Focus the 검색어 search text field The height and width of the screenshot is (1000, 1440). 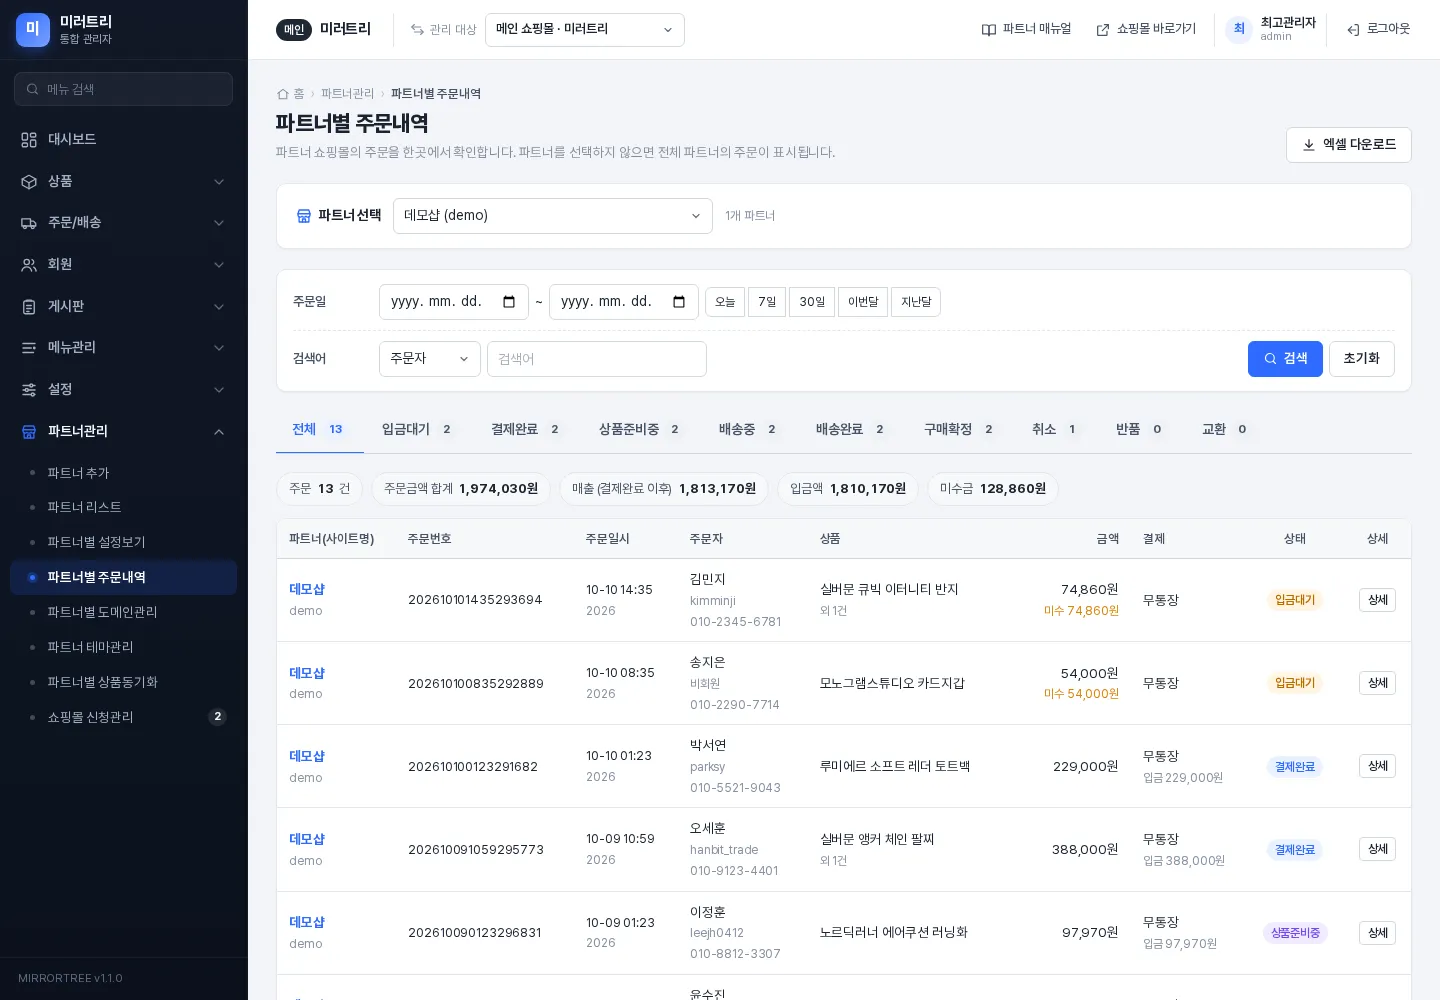point(597,359)
